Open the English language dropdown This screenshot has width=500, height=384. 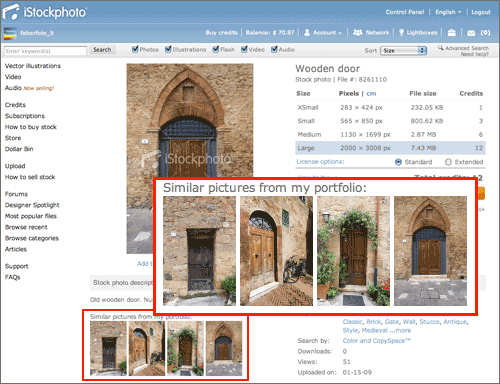click(448, 12)
